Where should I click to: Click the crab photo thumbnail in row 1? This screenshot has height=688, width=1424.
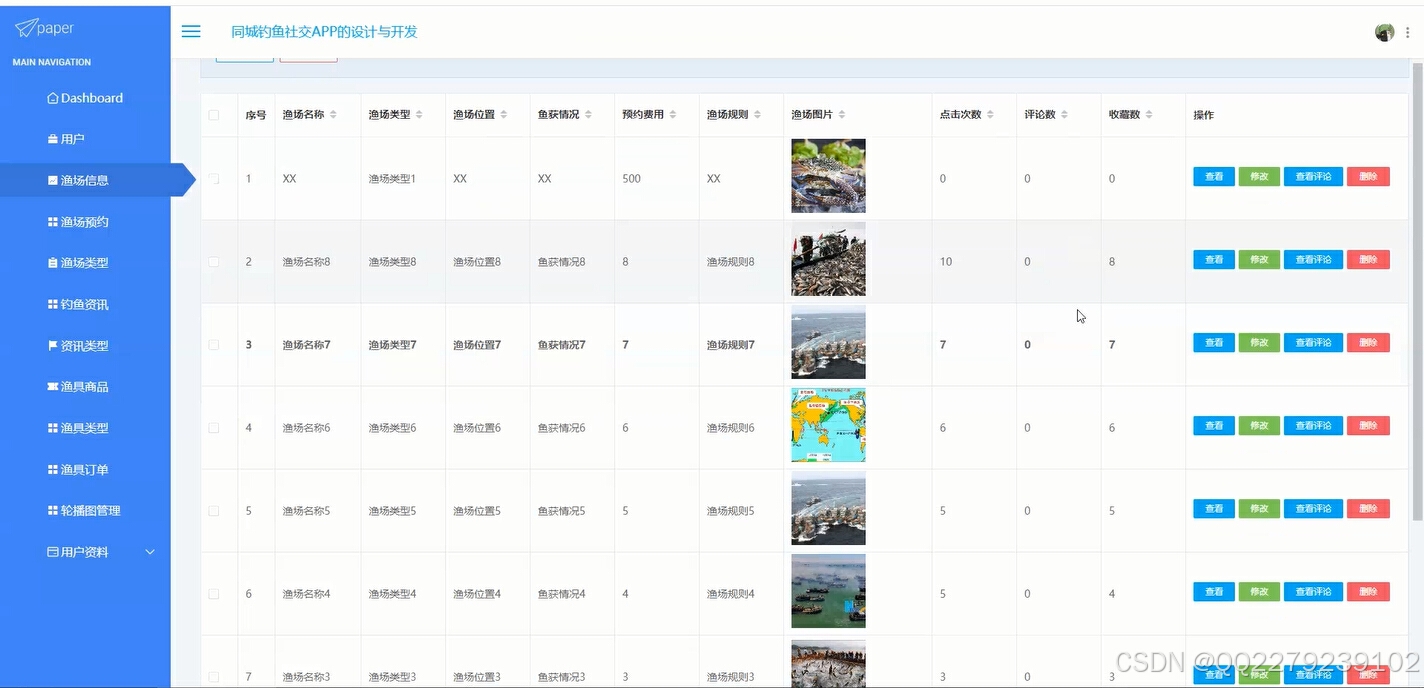827,176
